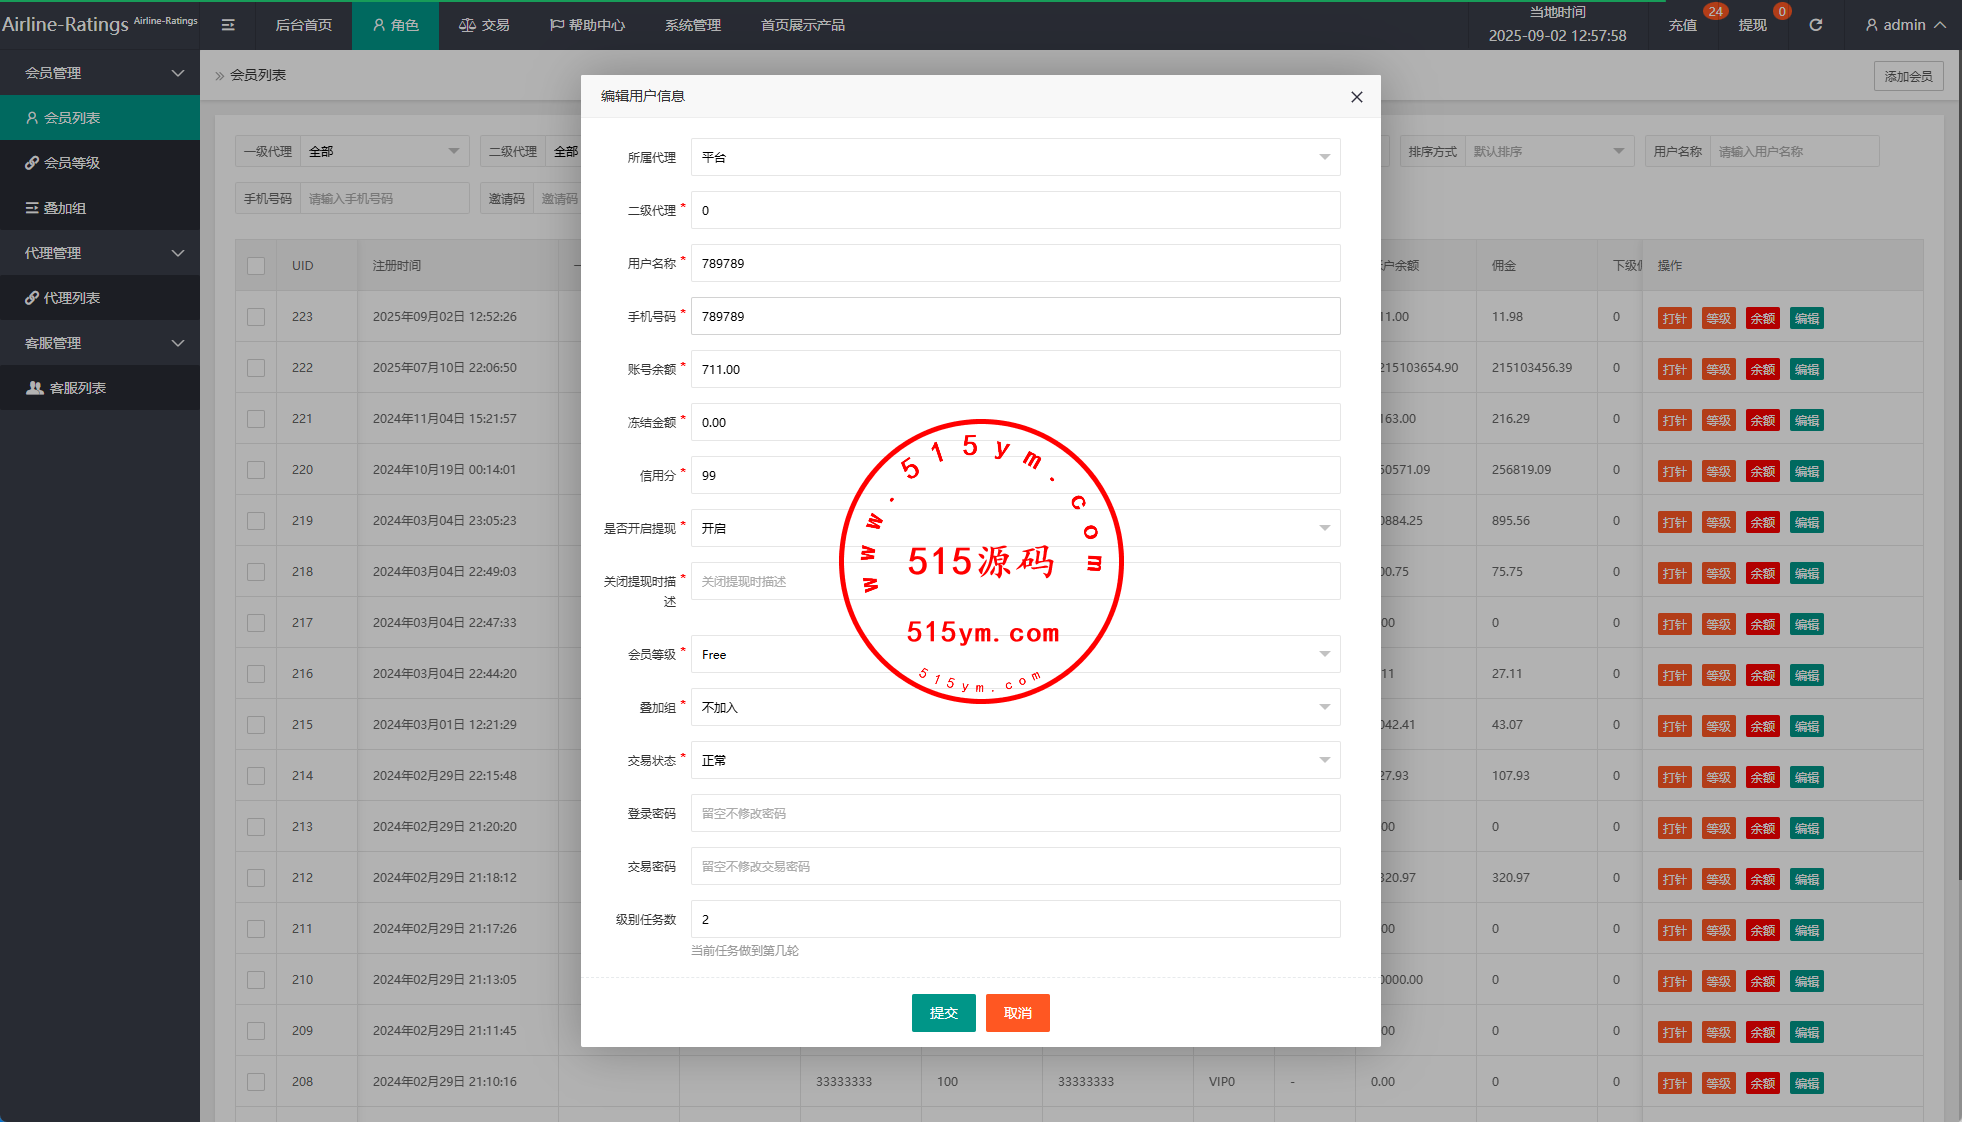The width and height of the screenshot is (1962, 1122).
Task: Click the refresh icon in top bar
Action: tap(1815, 25)
